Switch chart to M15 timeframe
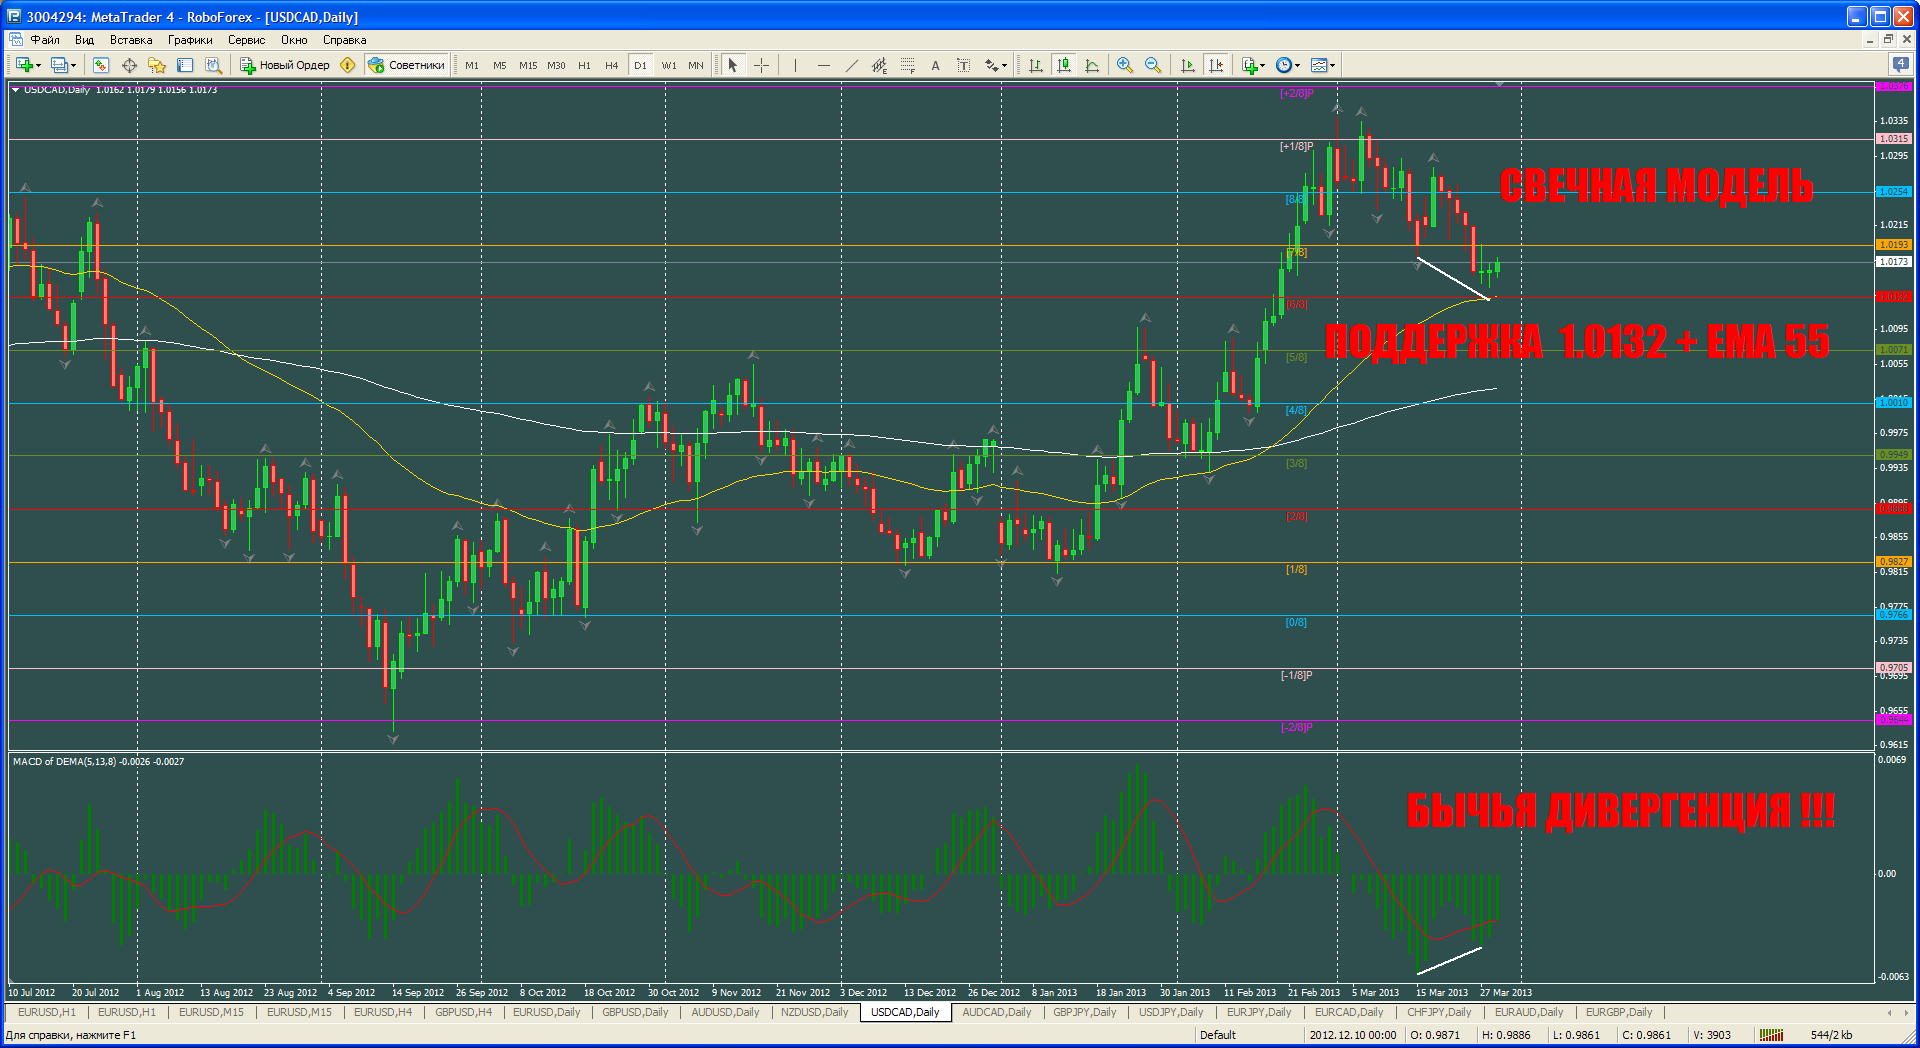1920x1048 pixels. point(528,65)
